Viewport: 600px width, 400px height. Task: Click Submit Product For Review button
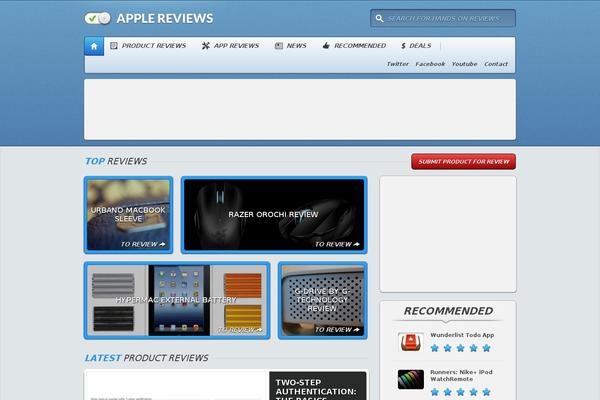coord(463,162)
